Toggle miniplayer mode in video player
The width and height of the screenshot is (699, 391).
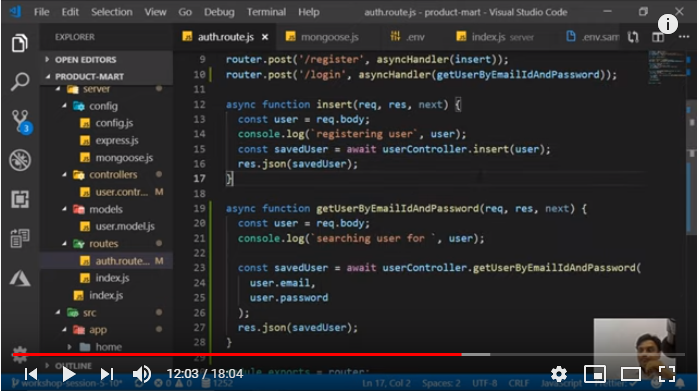click(595, 374)
